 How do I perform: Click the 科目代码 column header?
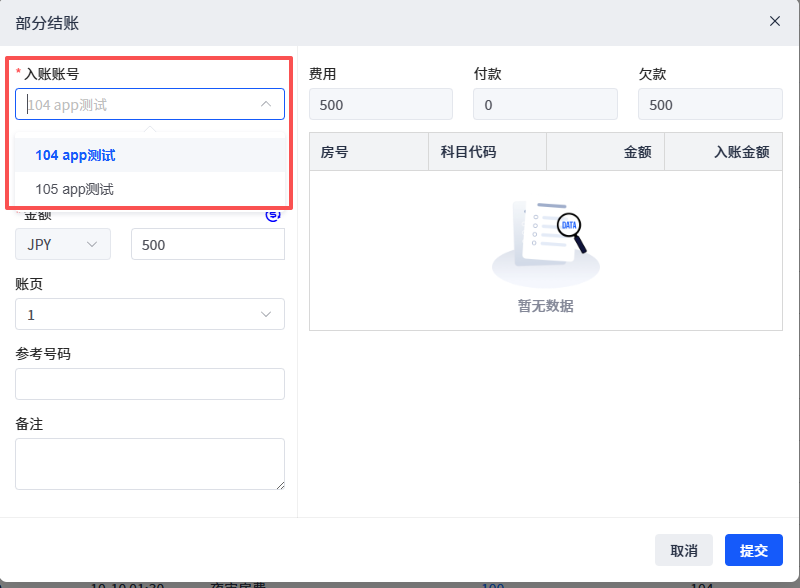468,152
